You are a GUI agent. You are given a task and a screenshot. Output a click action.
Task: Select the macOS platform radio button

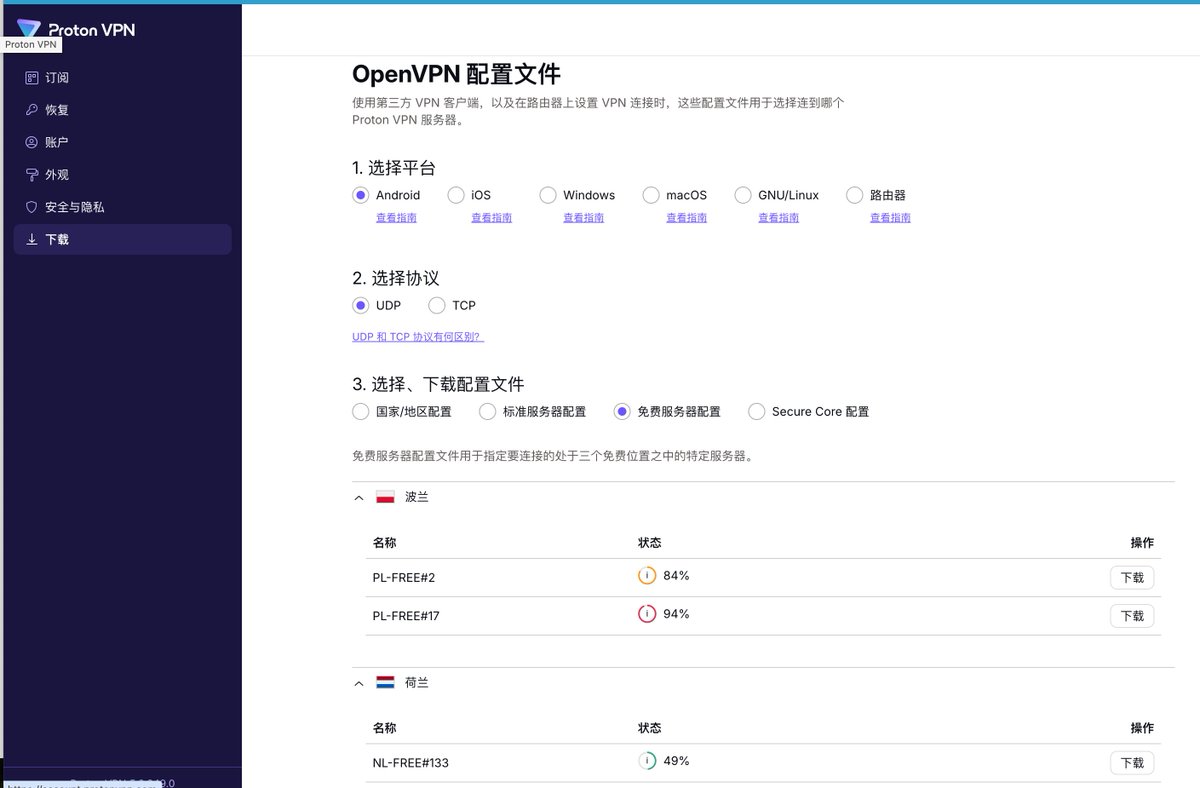pos(651,195)
